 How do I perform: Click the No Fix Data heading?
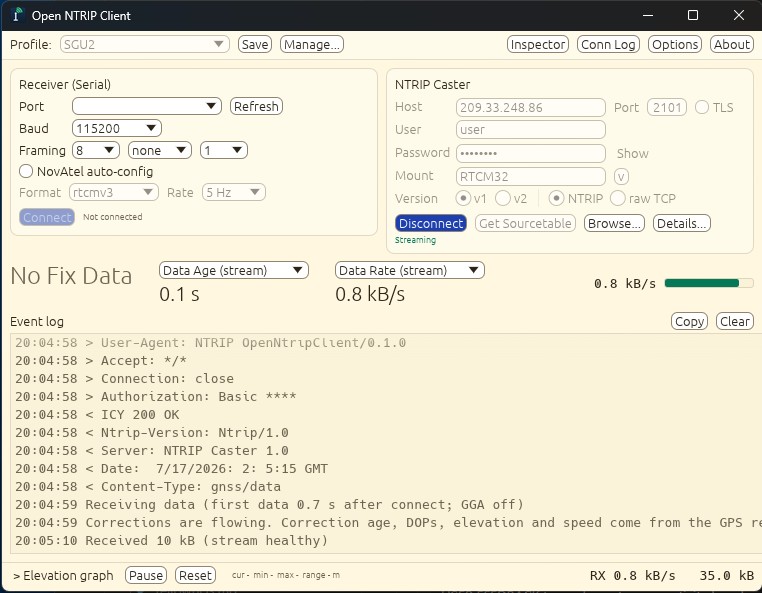tap(71, 276)
